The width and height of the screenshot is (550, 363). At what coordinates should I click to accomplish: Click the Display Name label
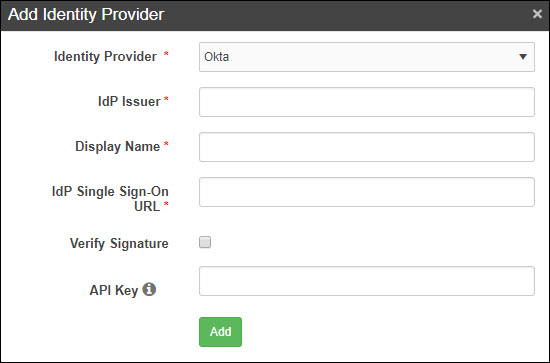(118, 147)
